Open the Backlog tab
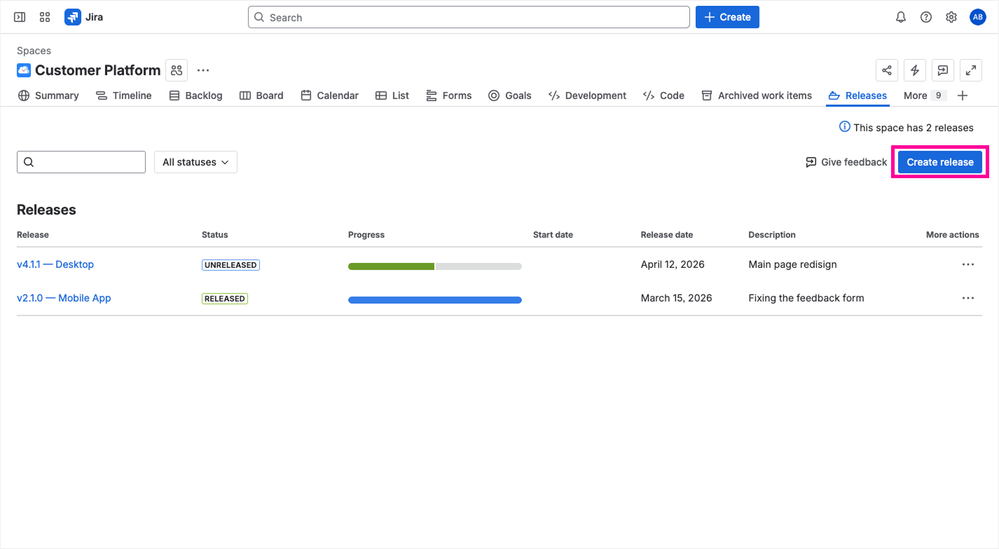This screenshot has height=549, width=999. [x=196, y=96]
